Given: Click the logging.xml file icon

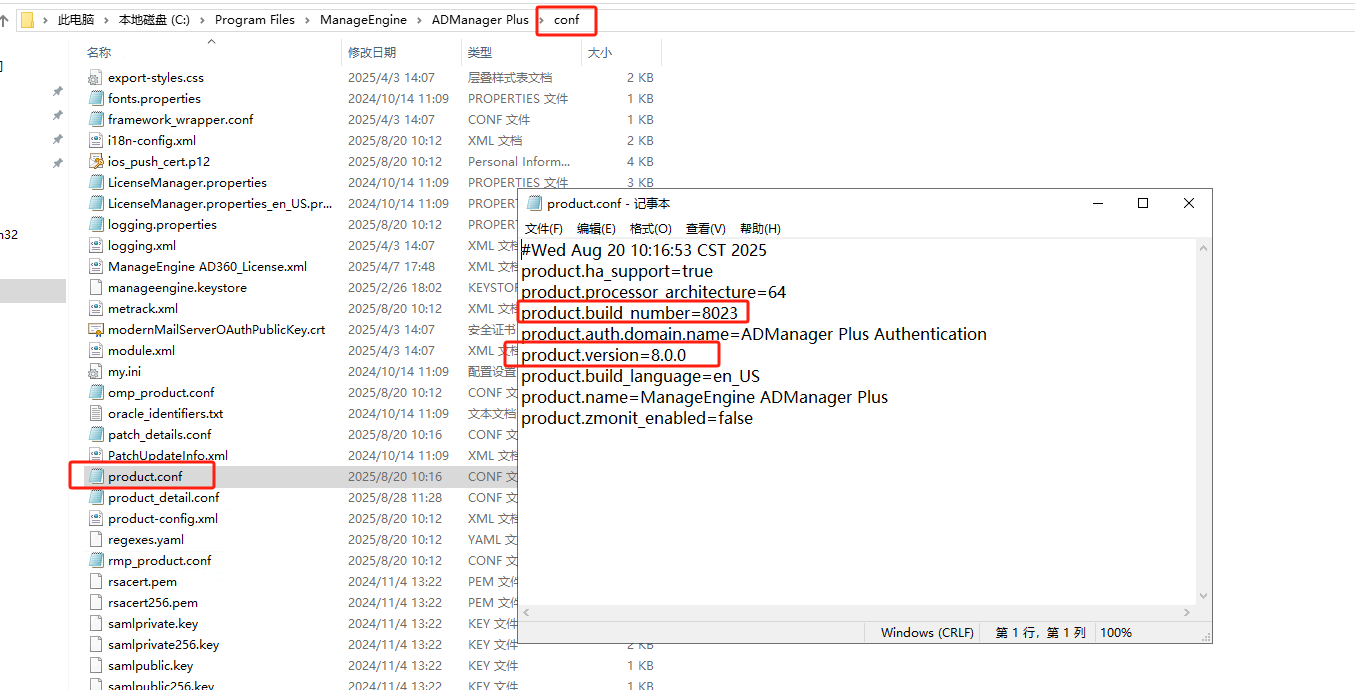Looking at the screenshot, I should pyautogui.click(x=95, y=246).
